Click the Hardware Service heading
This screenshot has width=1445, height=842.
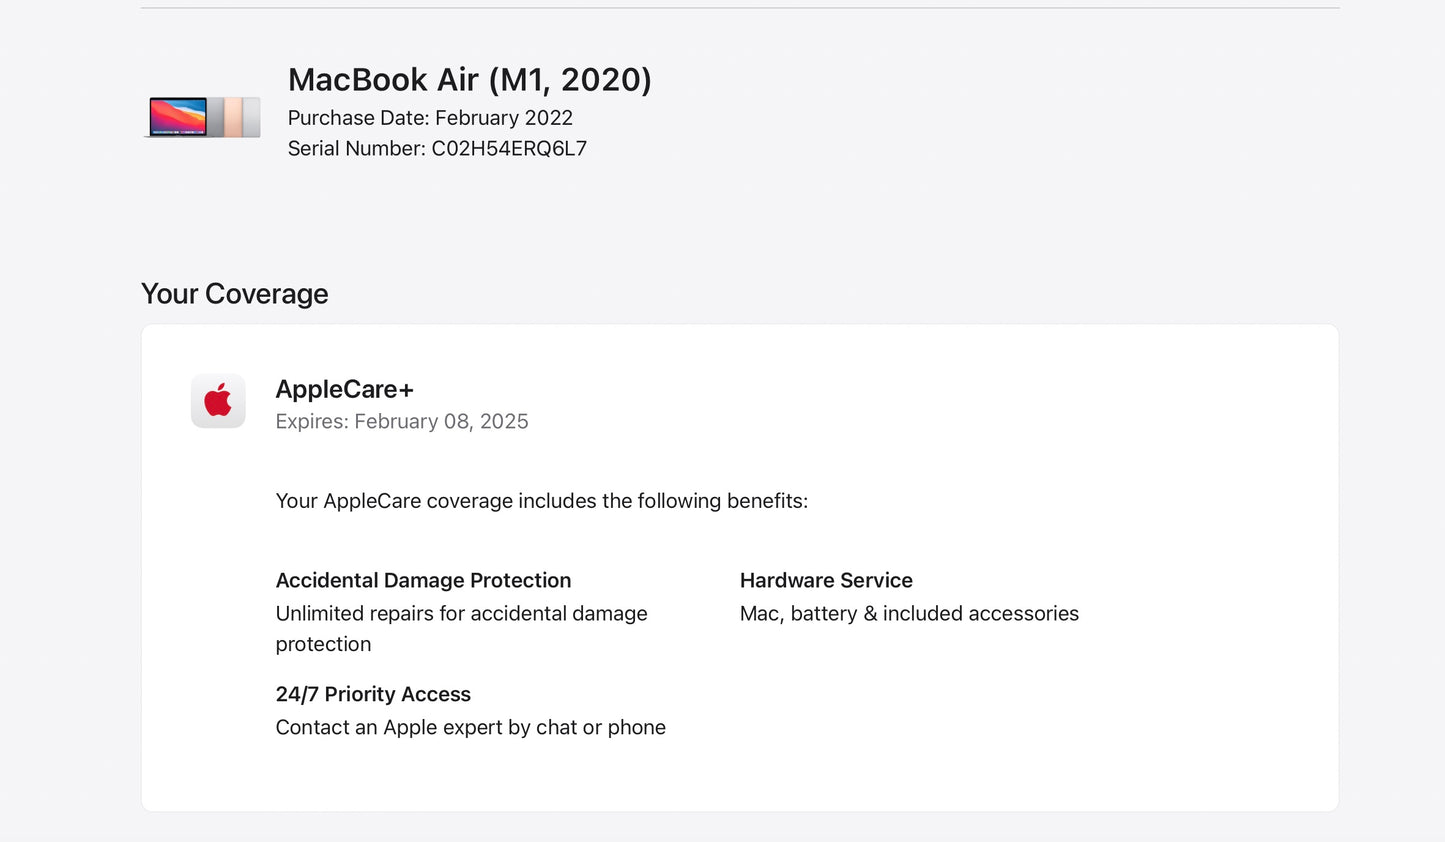coord(826,581)
